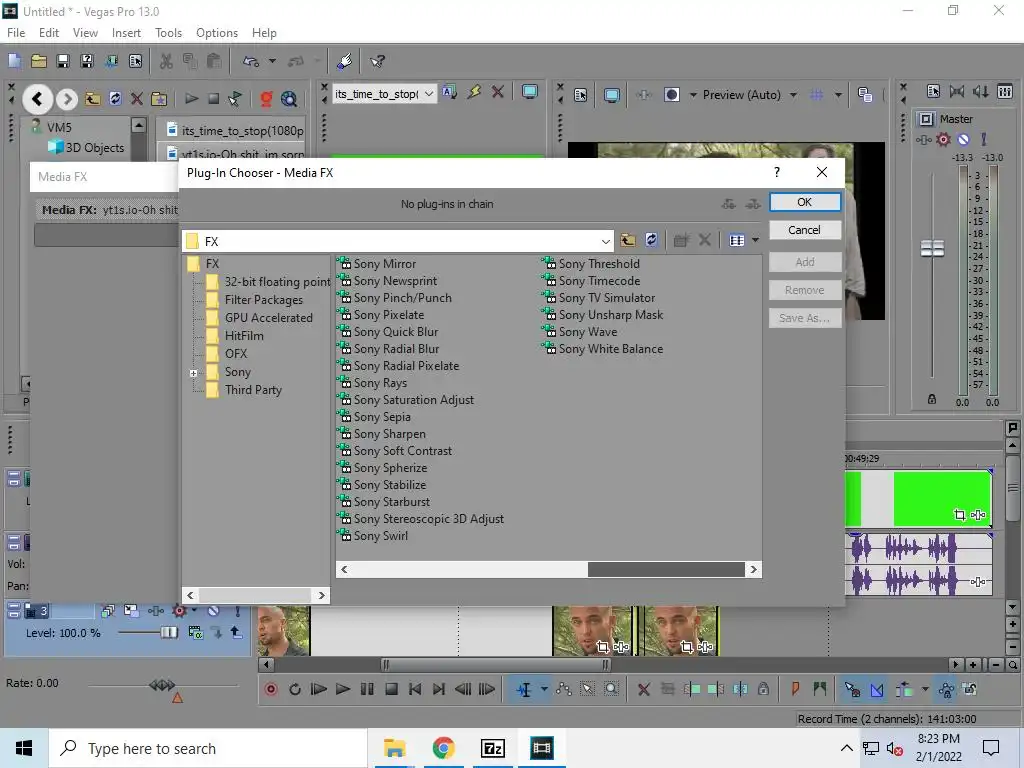
Task: Open the Edit menu
Action: point(48,33)
